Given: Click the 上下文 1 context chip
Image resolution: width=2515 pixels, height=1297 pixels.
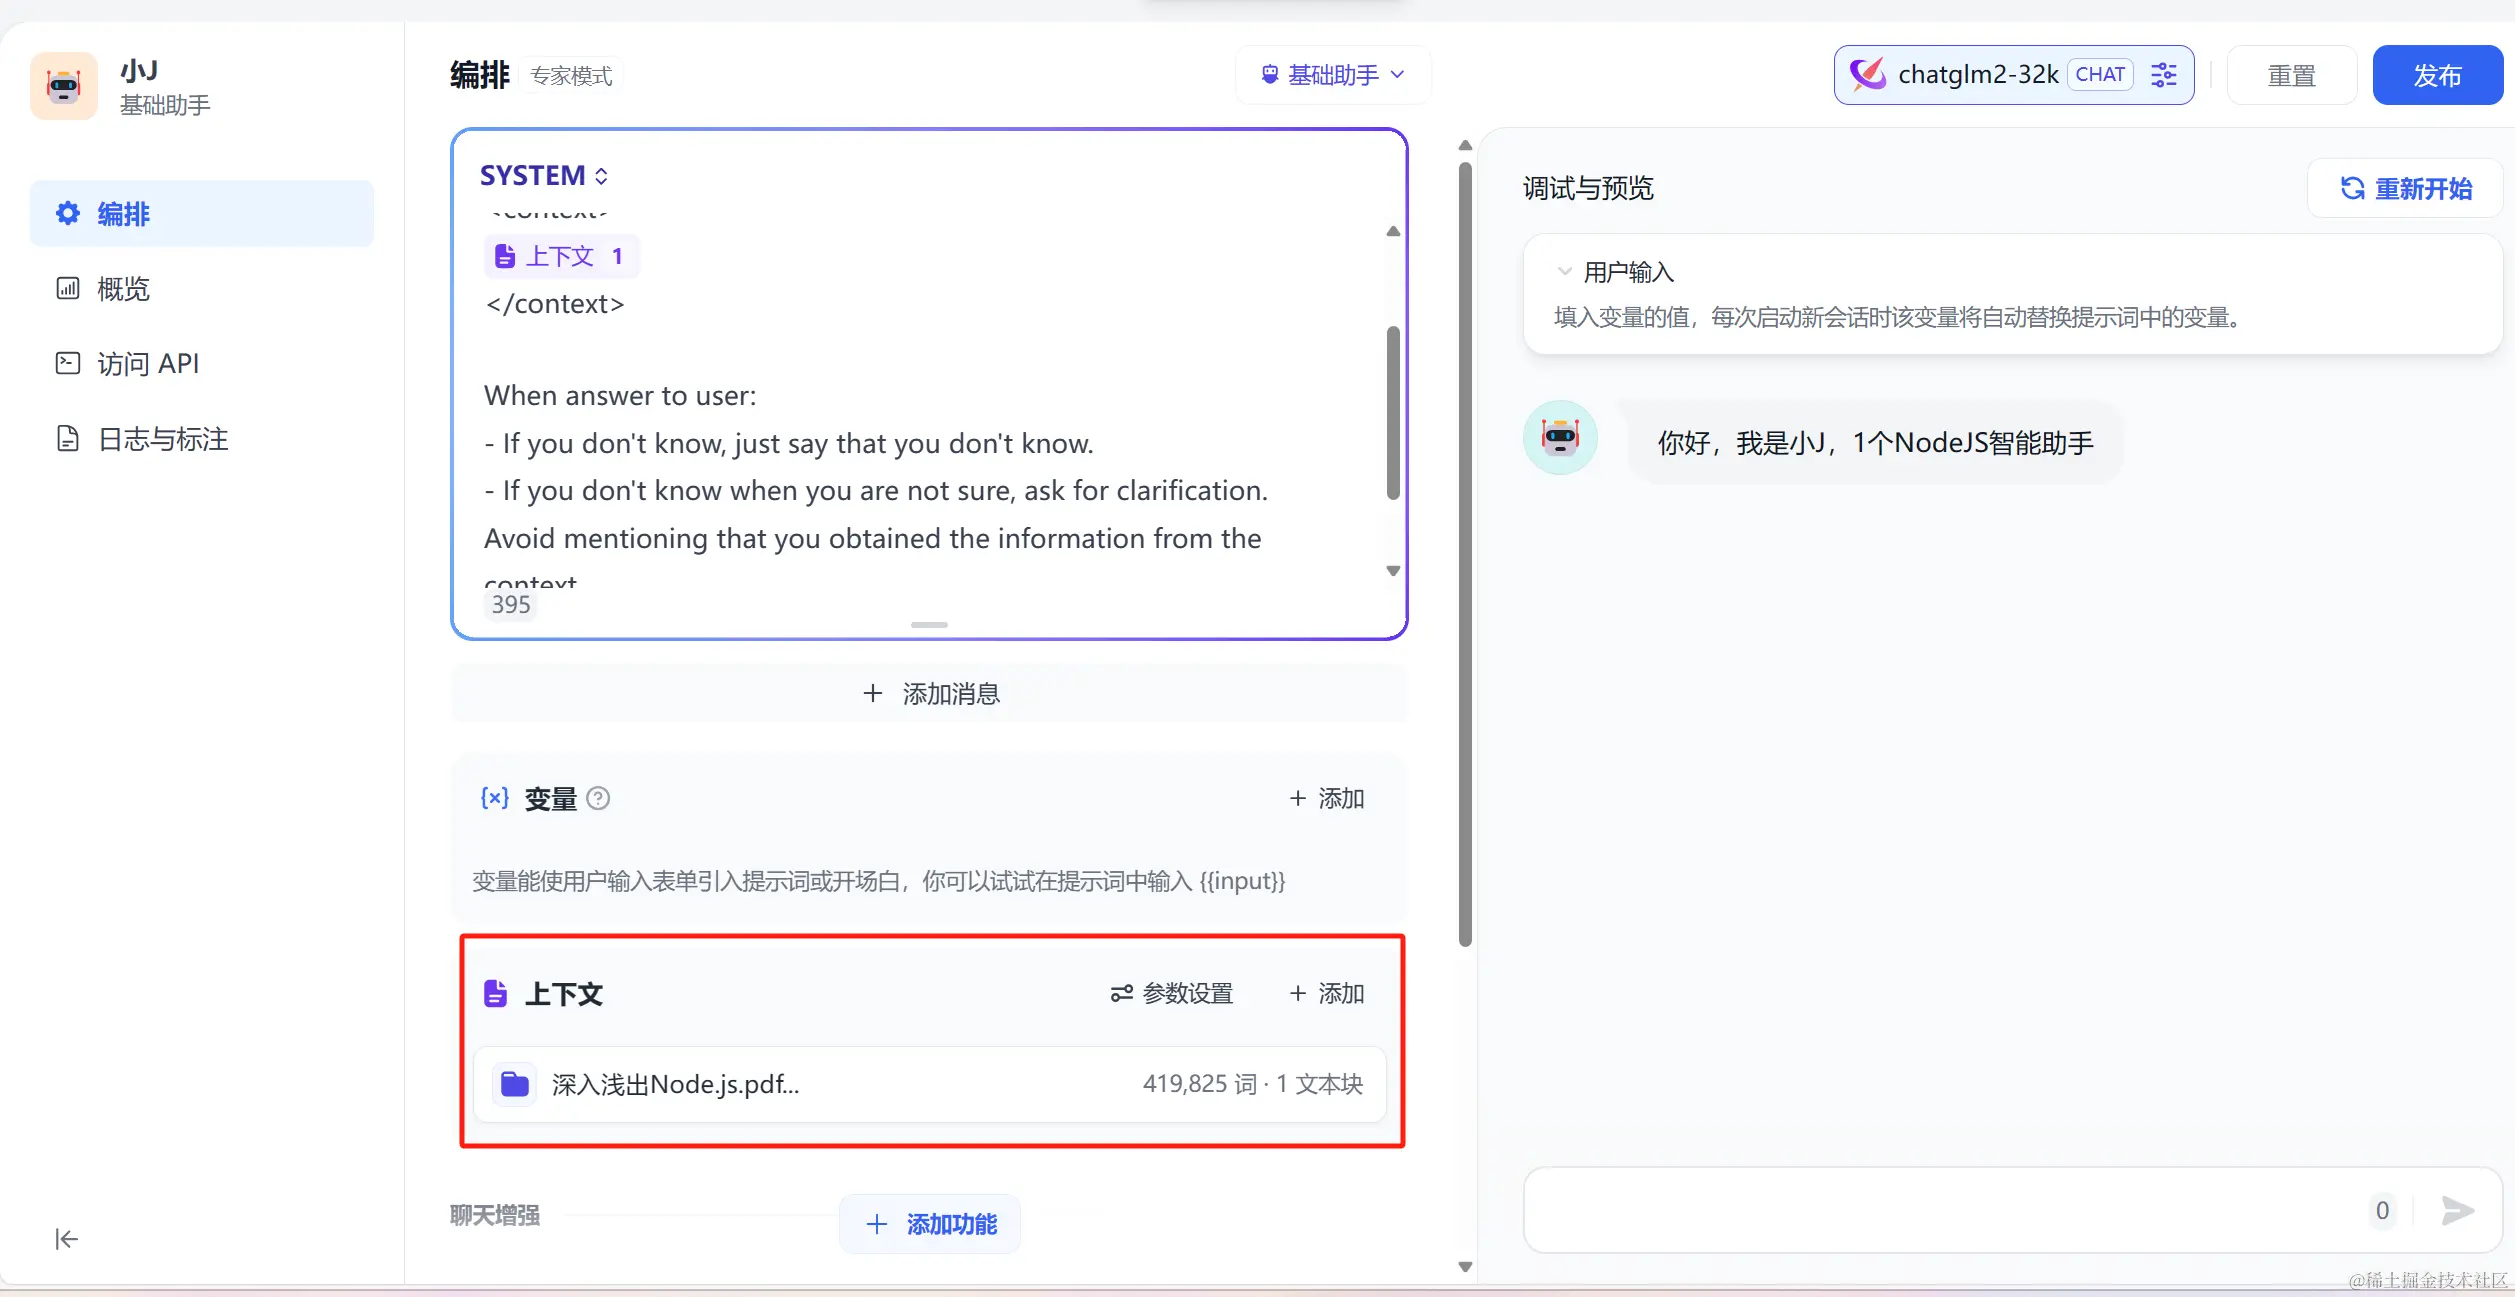Looking at the screenshot, I should tap(561, 256).
